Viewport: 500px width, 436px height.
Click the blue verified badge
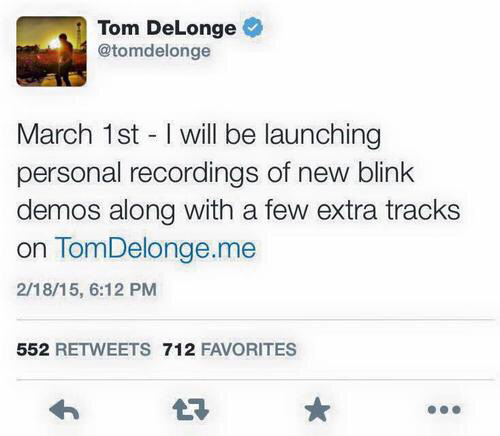253,27
